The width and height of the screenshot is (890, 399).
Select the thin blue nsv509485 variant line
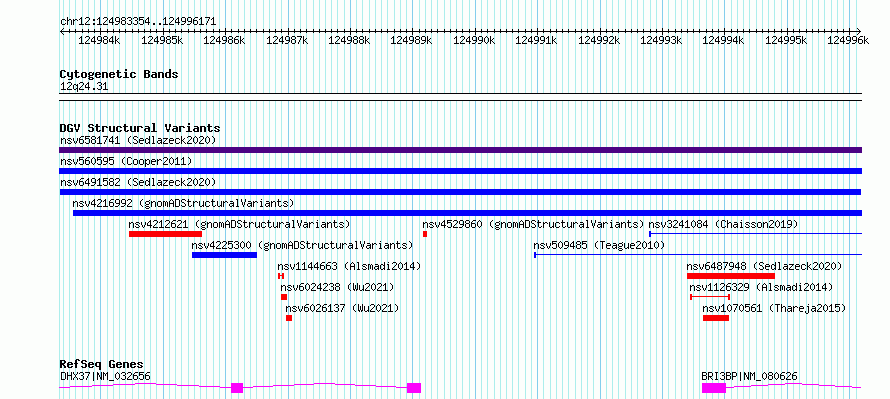click(x=698, y=255)
